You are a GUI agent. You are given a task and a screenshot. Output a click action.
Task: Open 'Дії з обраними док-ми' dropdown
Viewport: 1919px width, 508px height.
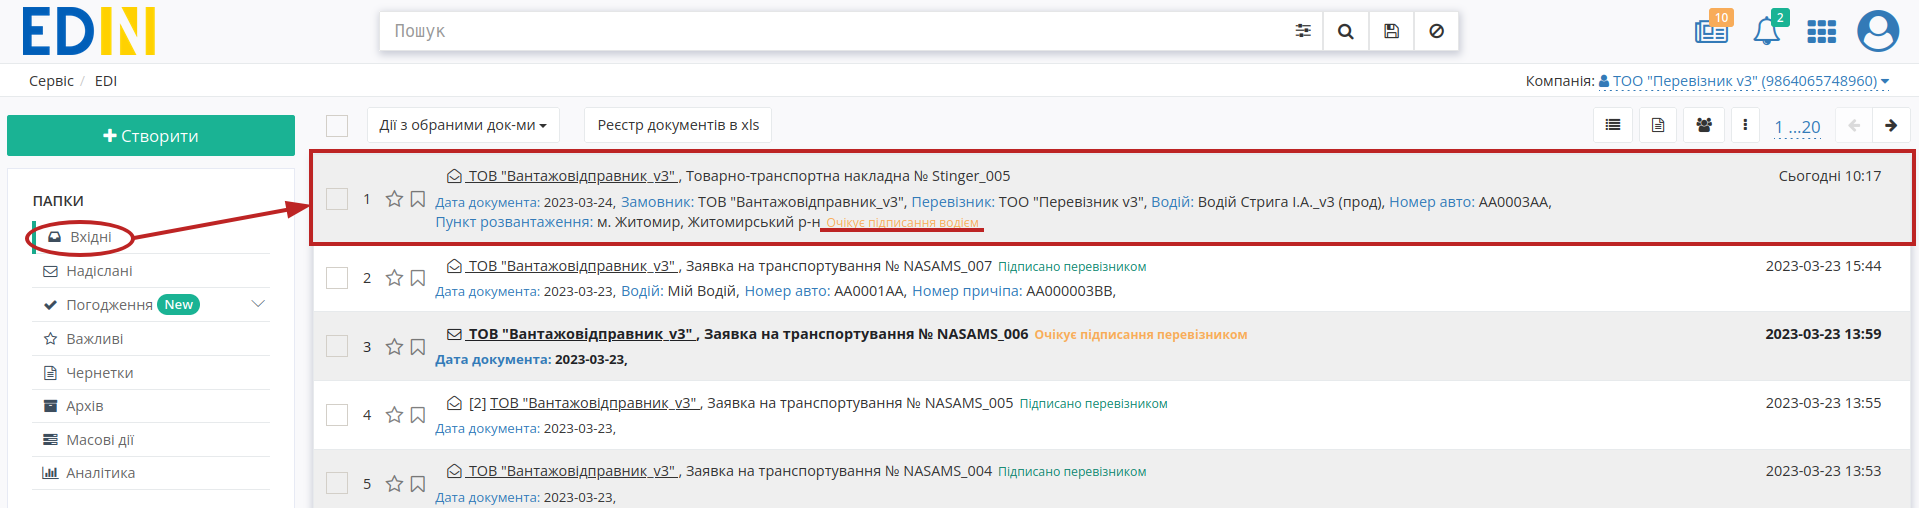[x=463, y=125]
